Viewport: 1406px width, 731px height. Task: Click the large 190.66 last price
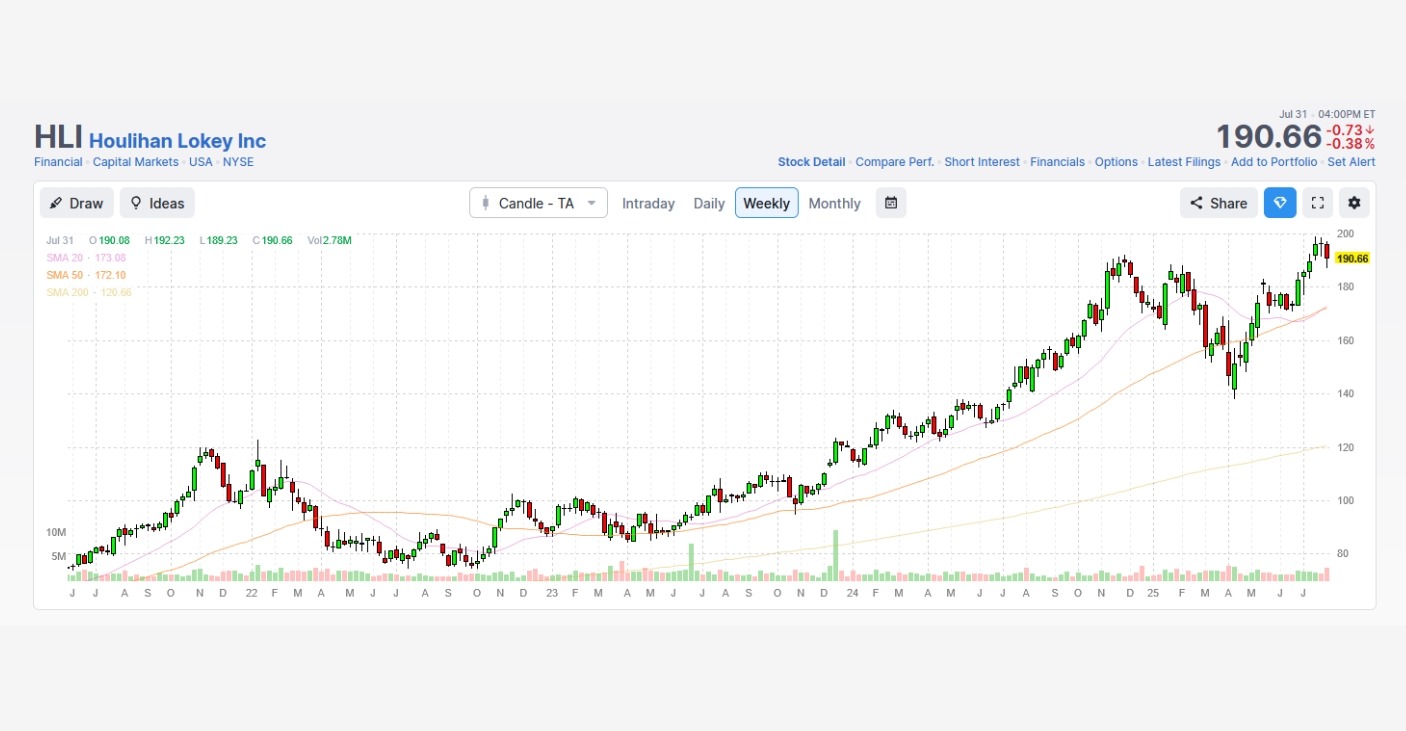click(1268, 137)
